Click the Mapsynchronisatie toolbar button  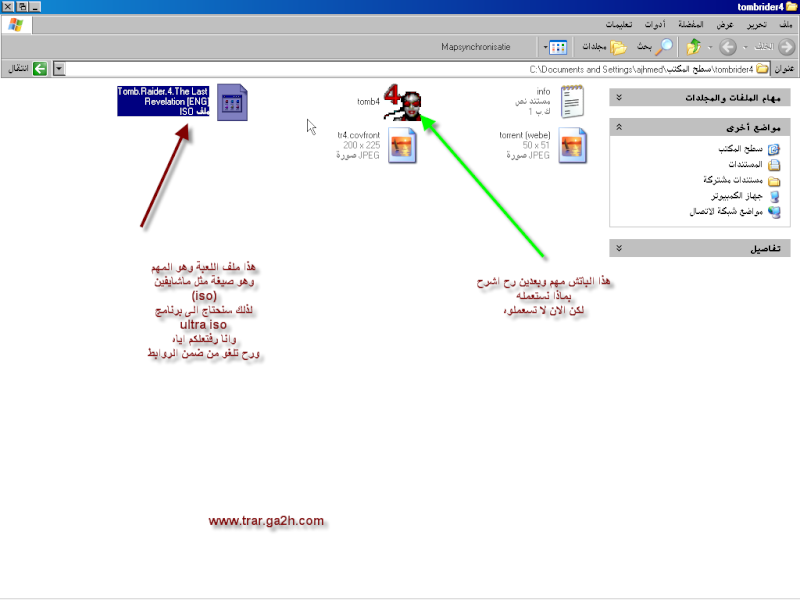476,47
